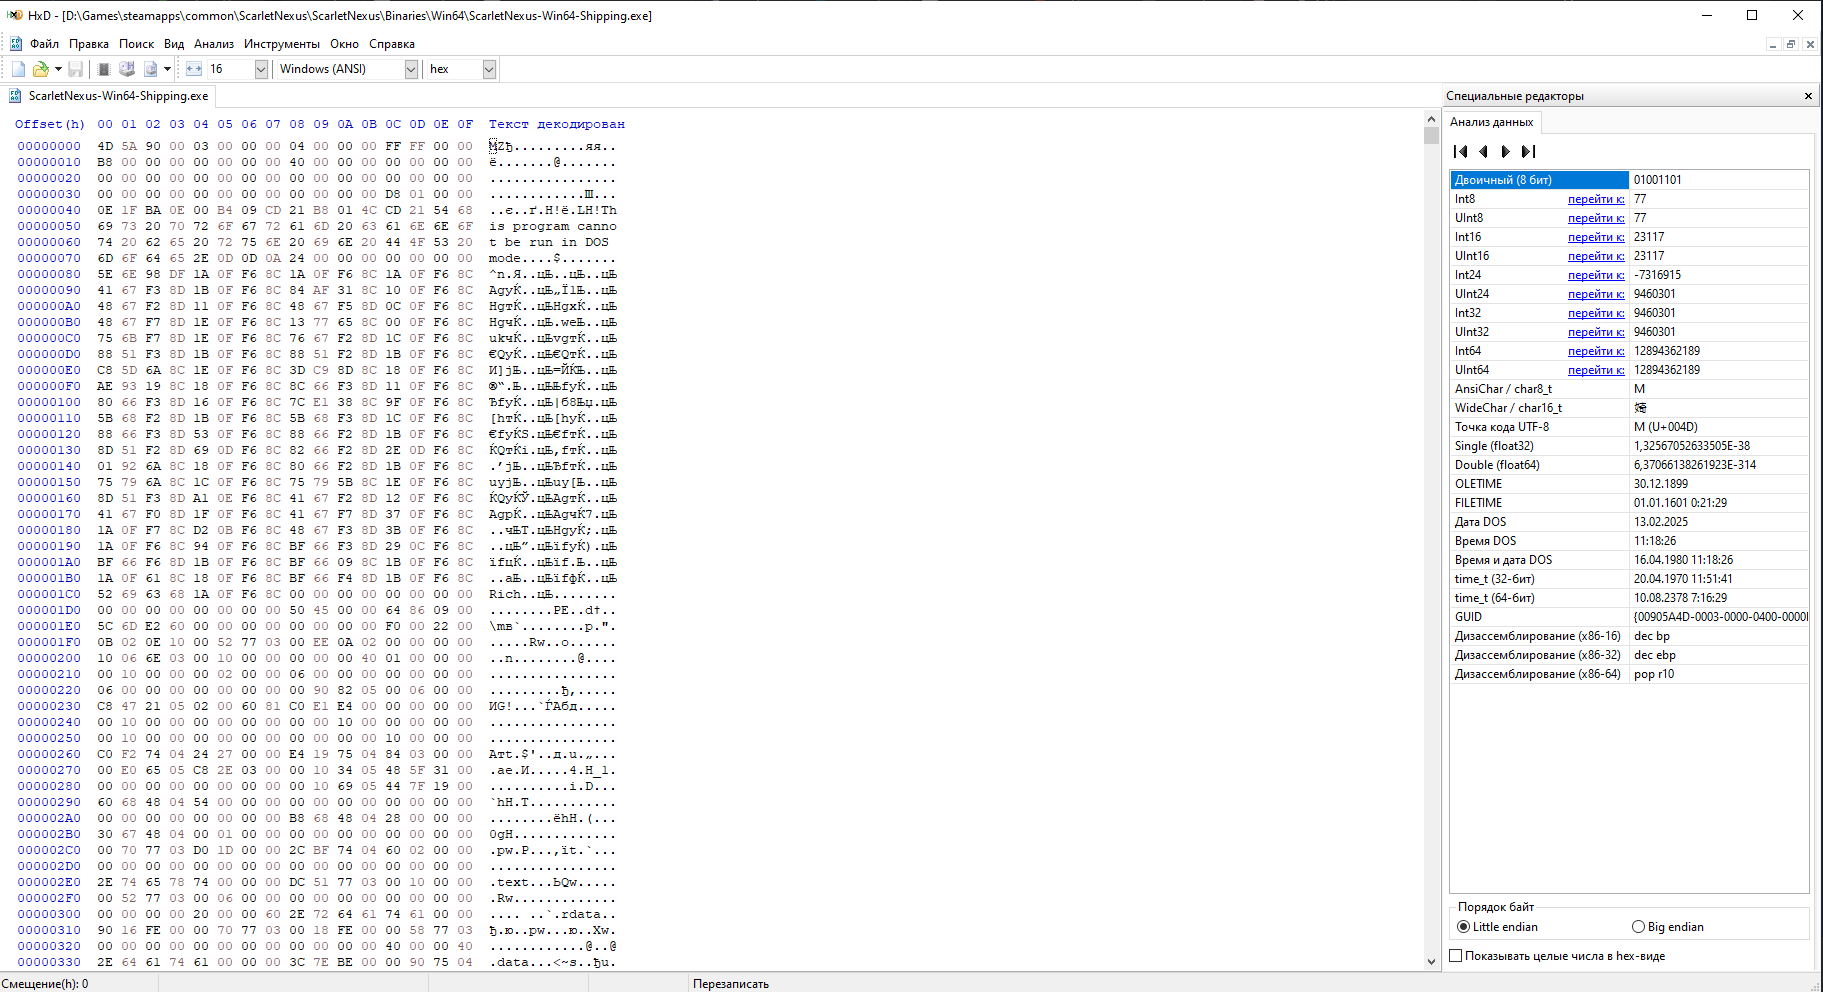Screen dimensions: 1823x992
Task: Click the GUID row in data inspector
Action: [1629, 617]
